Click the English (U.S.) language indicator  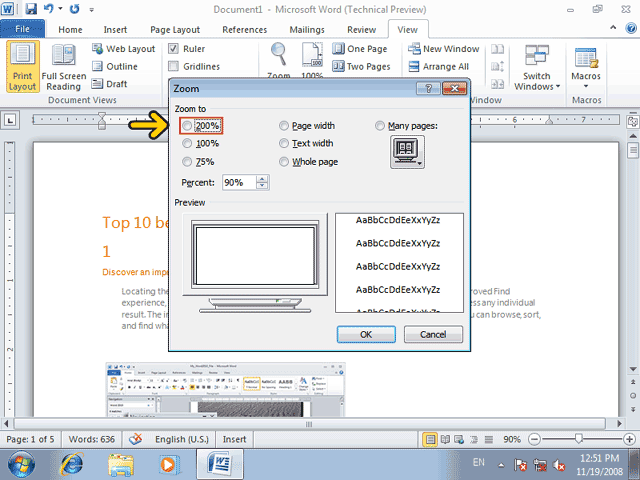(182, 439)
